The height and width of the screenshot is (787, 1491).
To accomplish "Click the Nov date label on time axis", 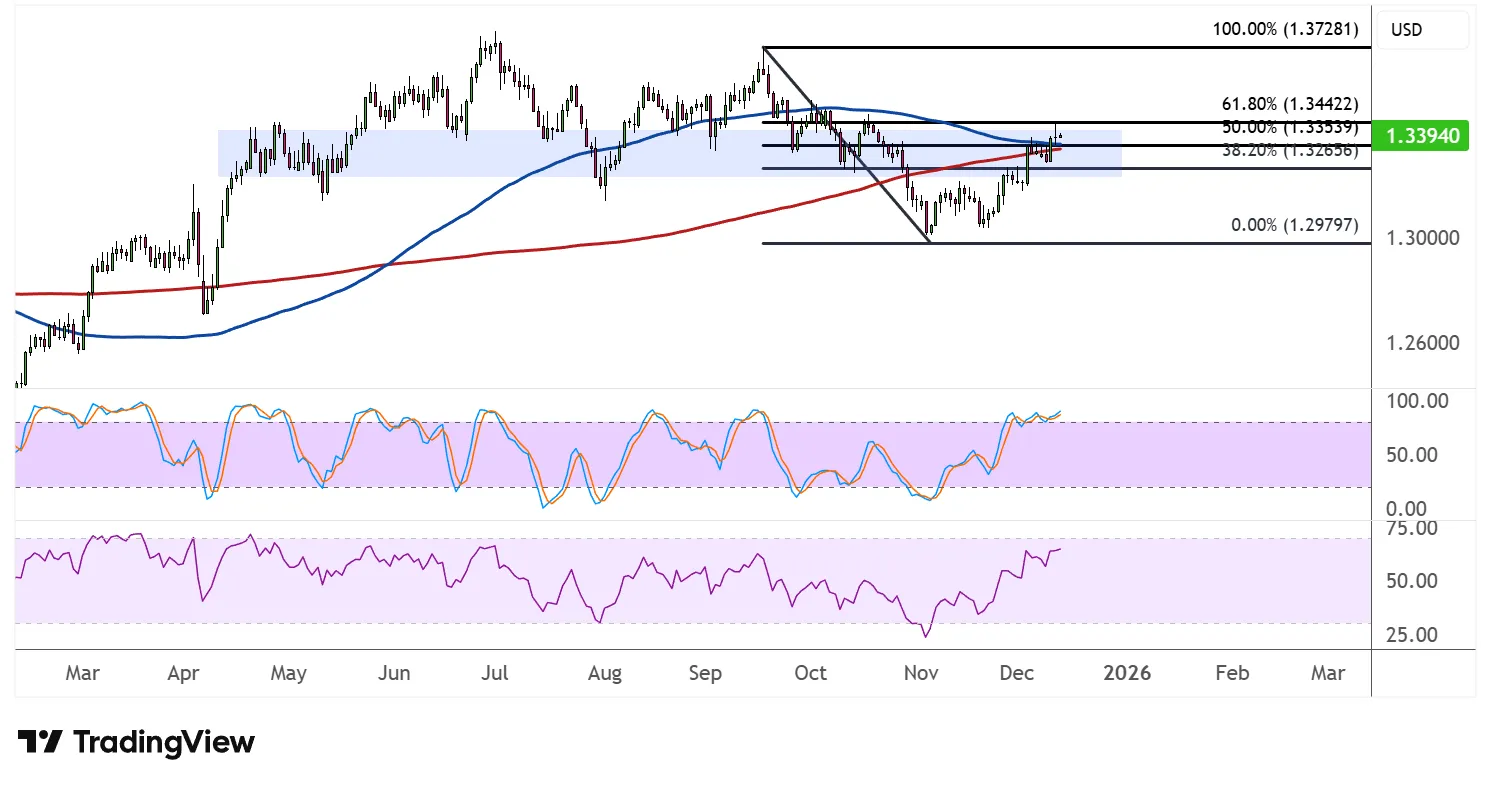I will pyautogui.click(x=920, y=673).
